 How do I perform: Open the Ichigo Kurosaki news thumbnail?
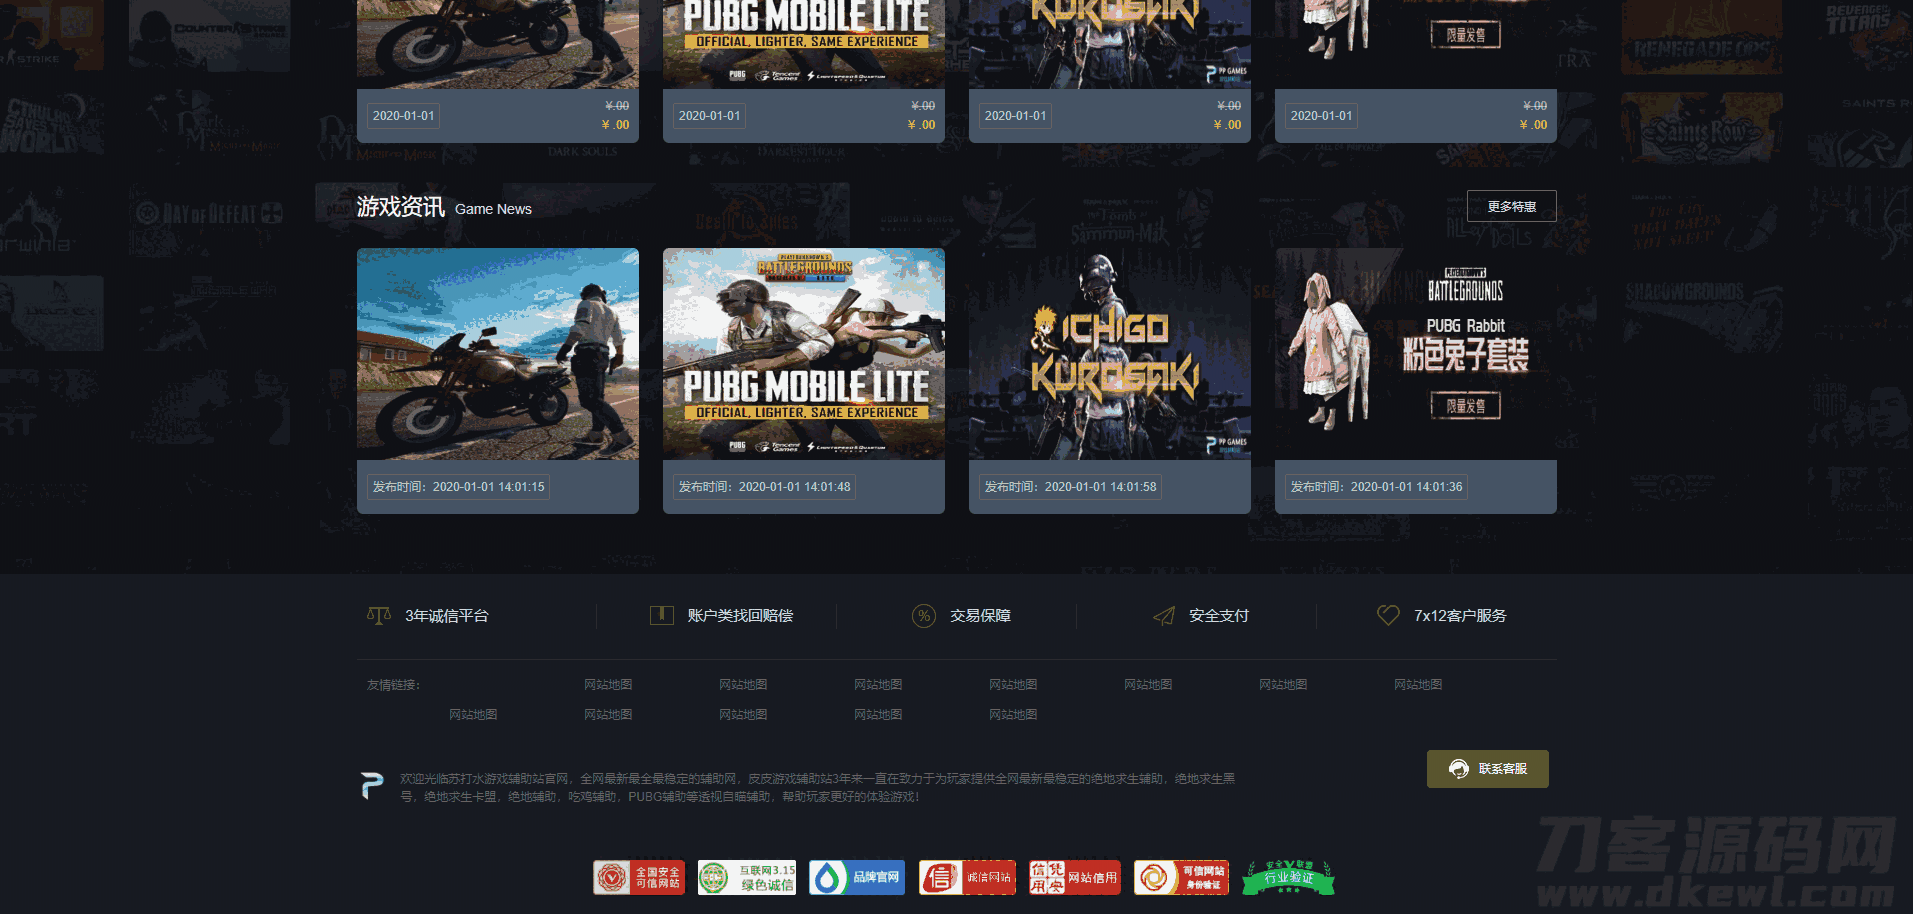pyautogui.click(x=1110, y=354)
